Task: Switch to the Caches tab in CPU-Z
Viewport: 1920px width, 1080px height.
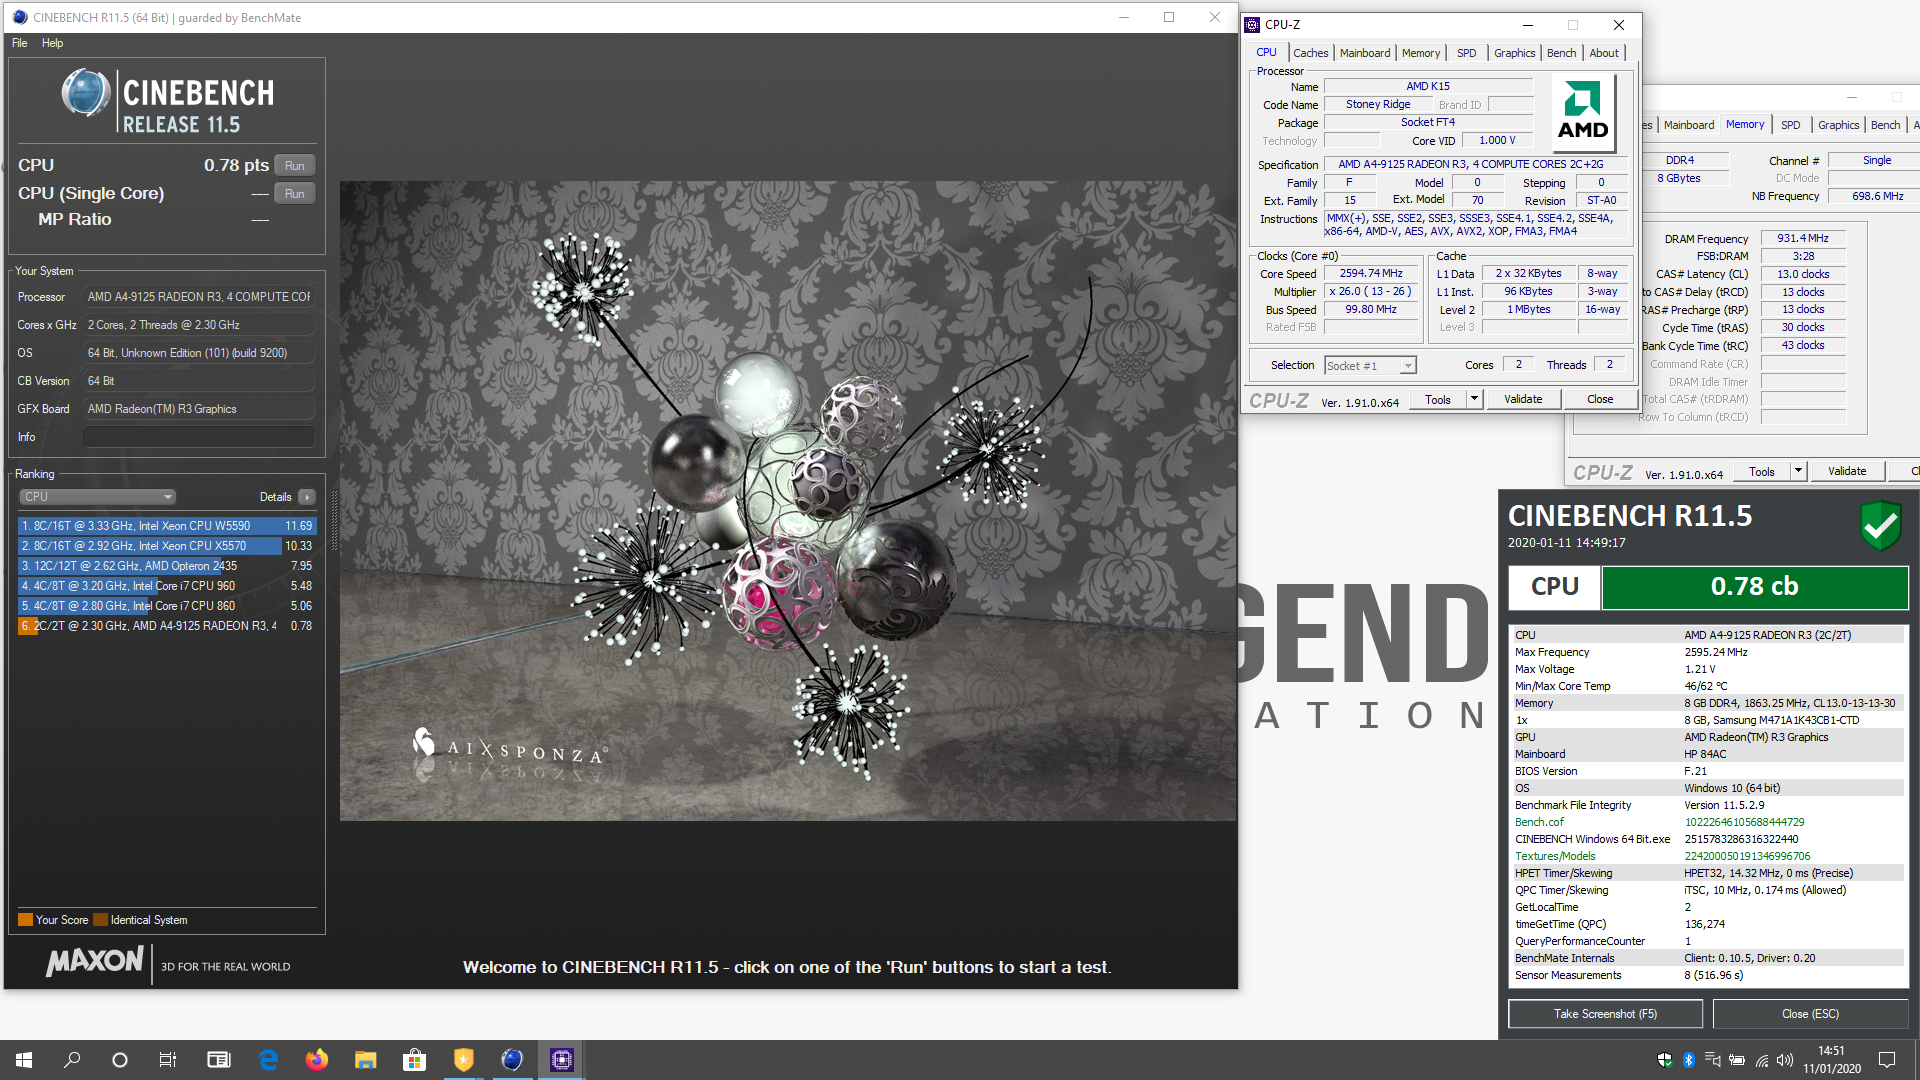Action: 1310,53
